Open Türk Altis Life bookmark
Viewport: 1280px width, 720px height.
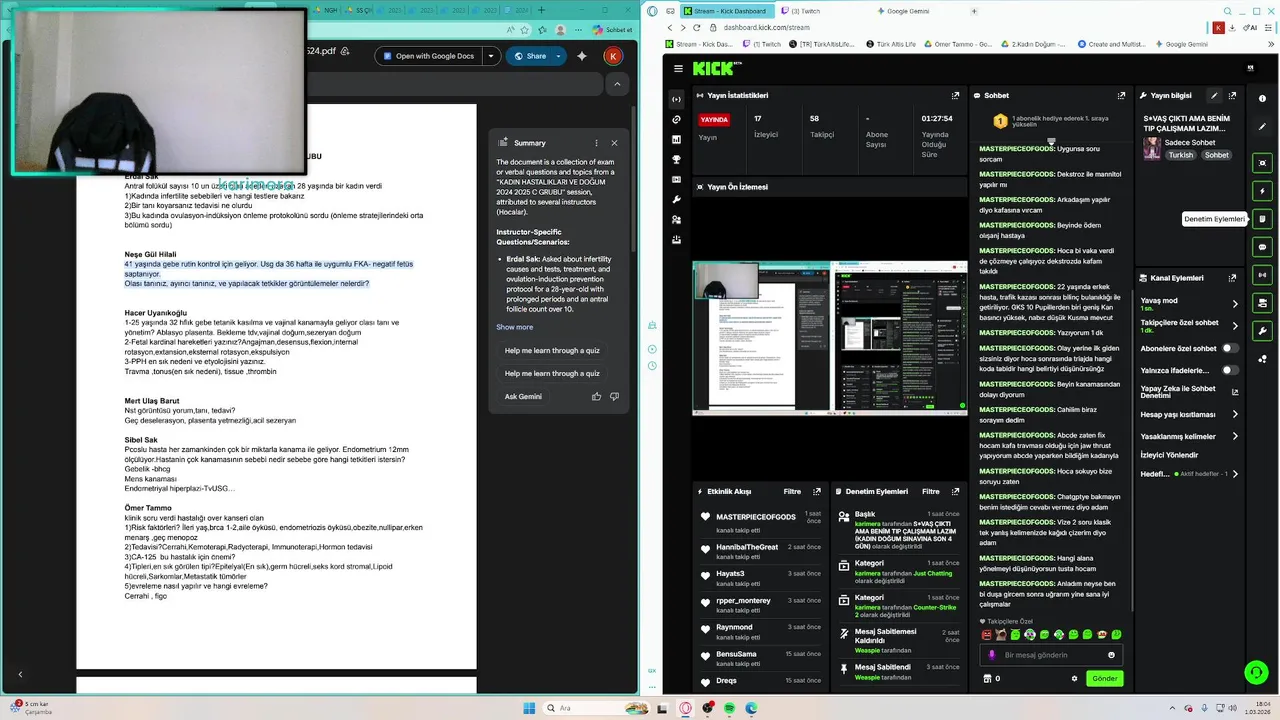(891, 44)
